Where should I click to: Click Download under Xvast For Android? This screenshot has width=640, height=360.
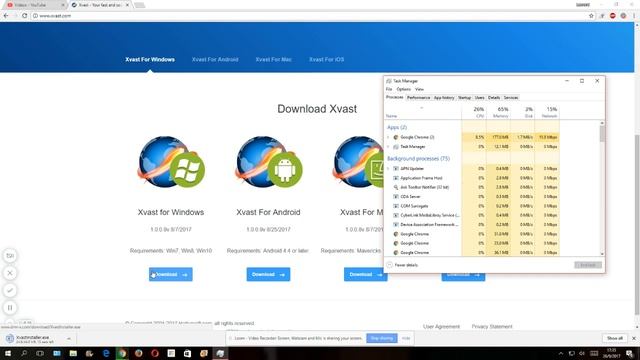(x=268, y=274)
